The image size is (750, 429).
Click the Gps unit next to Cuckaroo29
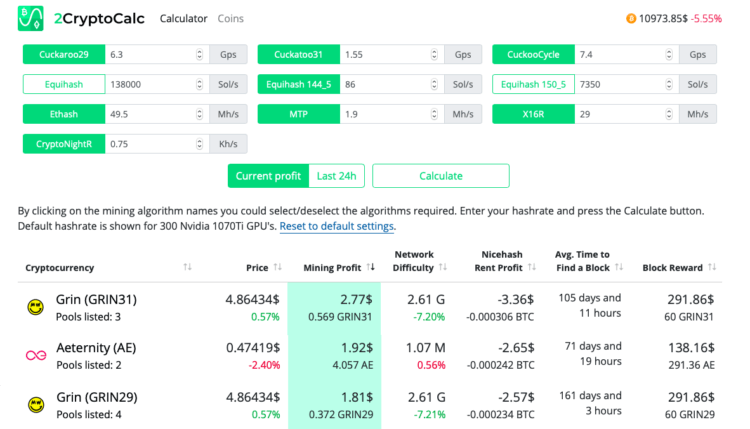pyautogui.click(x=228, y=55)
